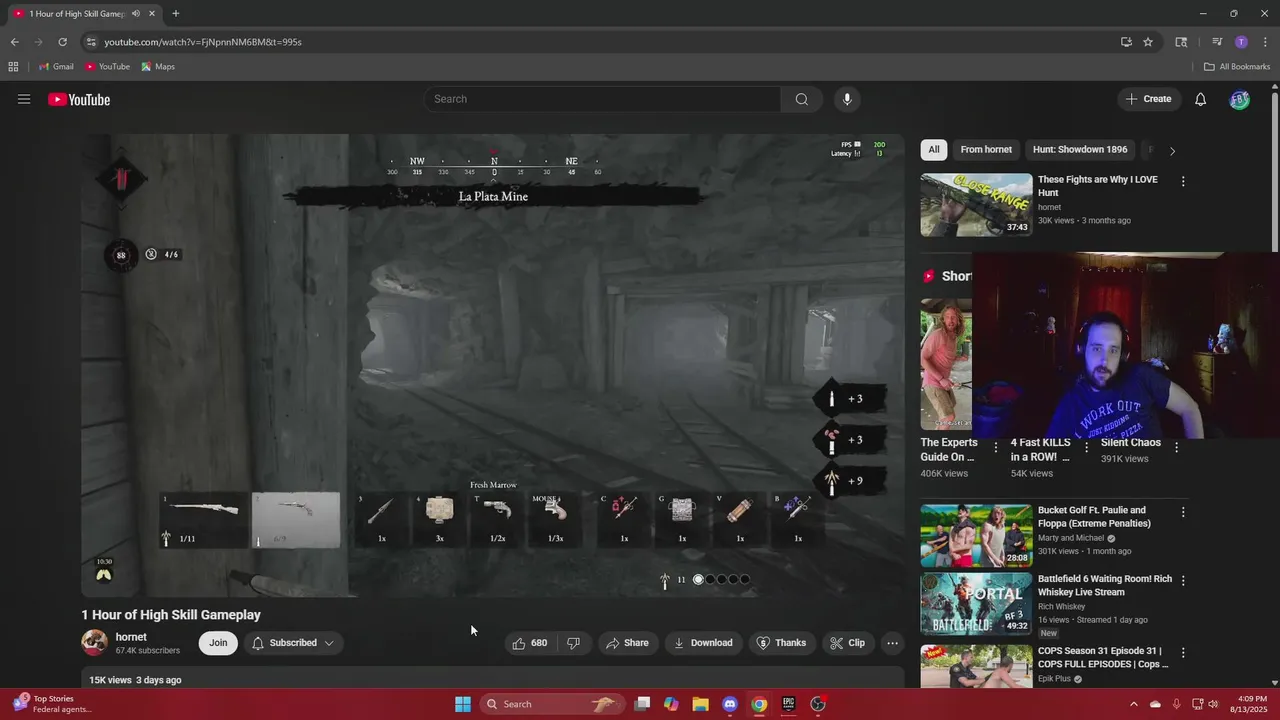Click the Join channel button

pyautogui.click(x=218, y=643)
